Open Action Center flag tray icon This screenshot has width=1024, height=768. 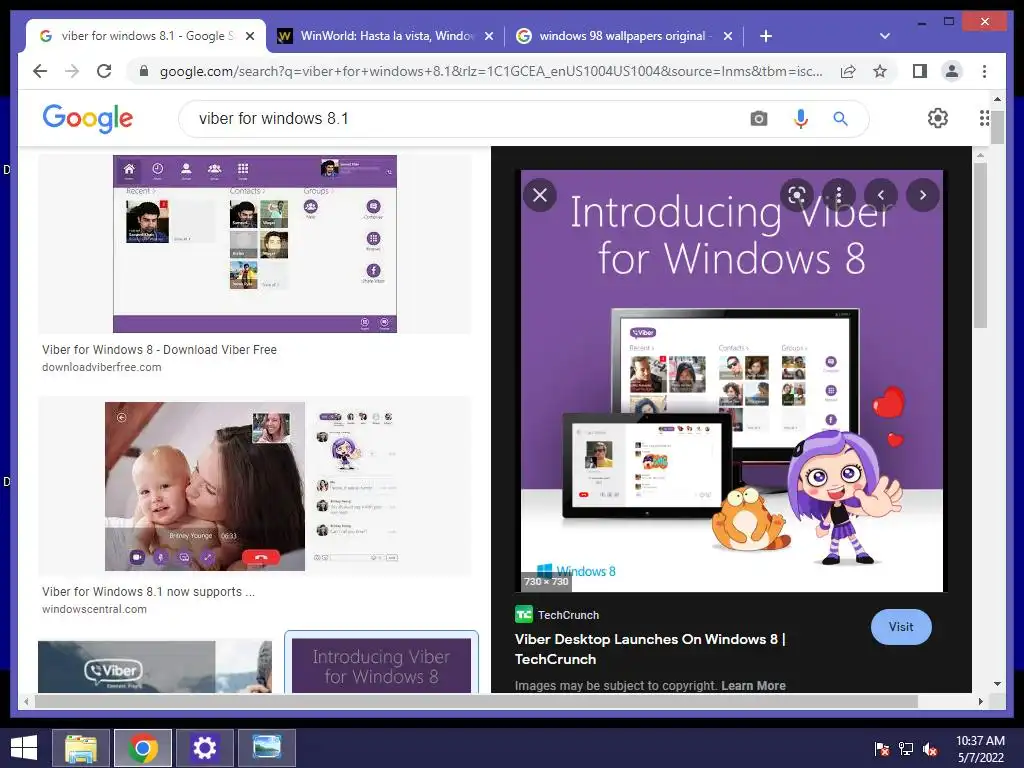882,749
